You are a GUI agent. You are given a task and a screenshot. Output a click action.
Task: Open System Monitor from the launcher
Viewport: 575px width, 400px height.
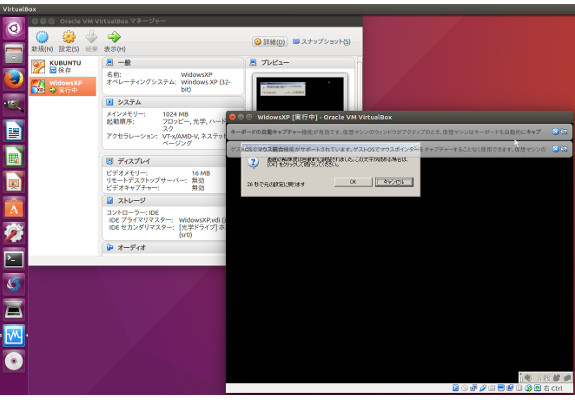pyautogui.click(x=14, y=335)
